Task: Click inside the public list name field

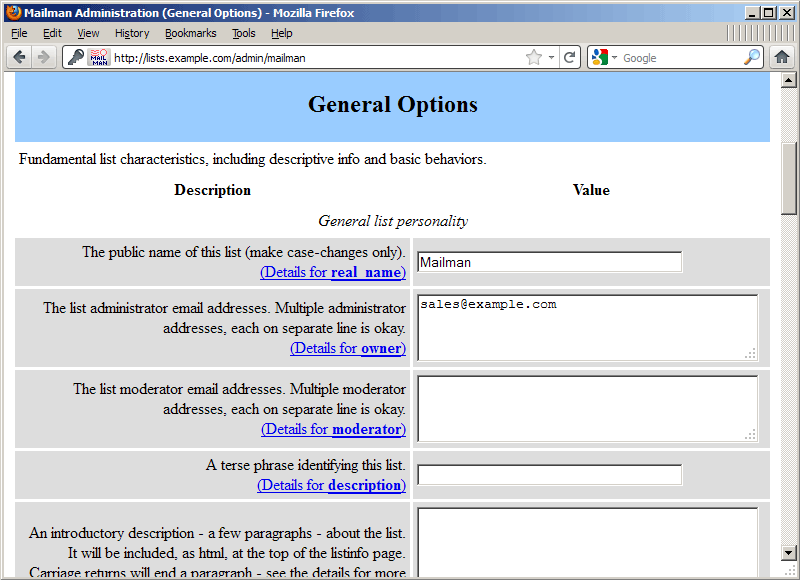Action: point(548,261)
